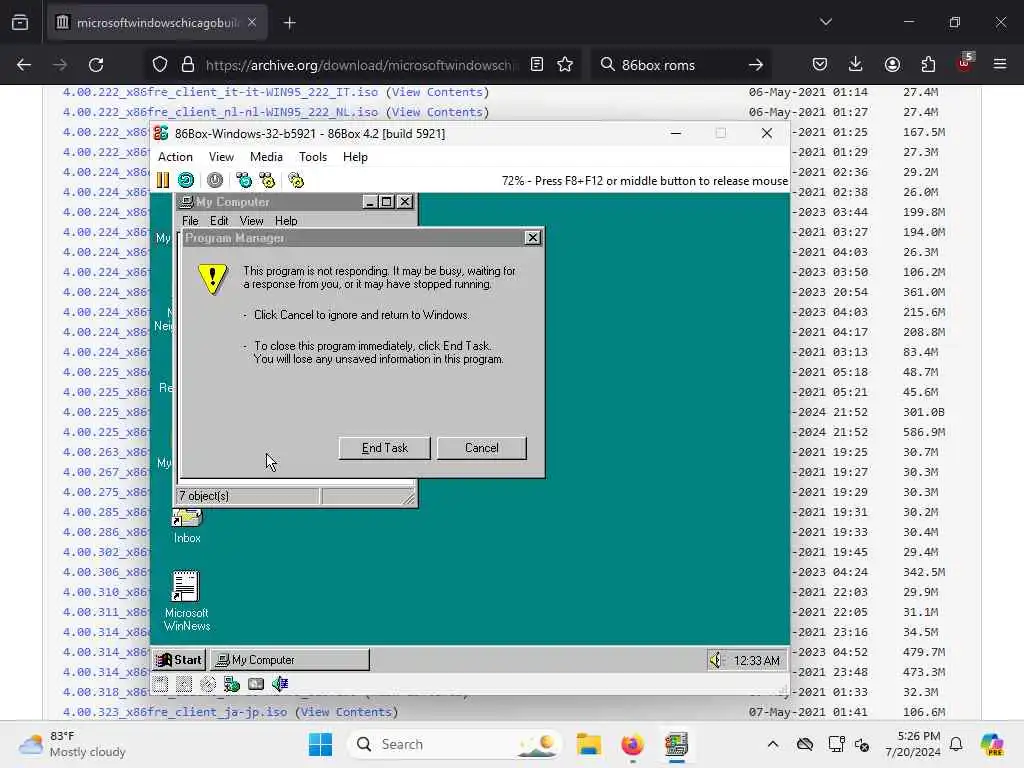Open My Computer View menu
The width and height of the screenshot is (1024, 768).
[x=251, y=221]
